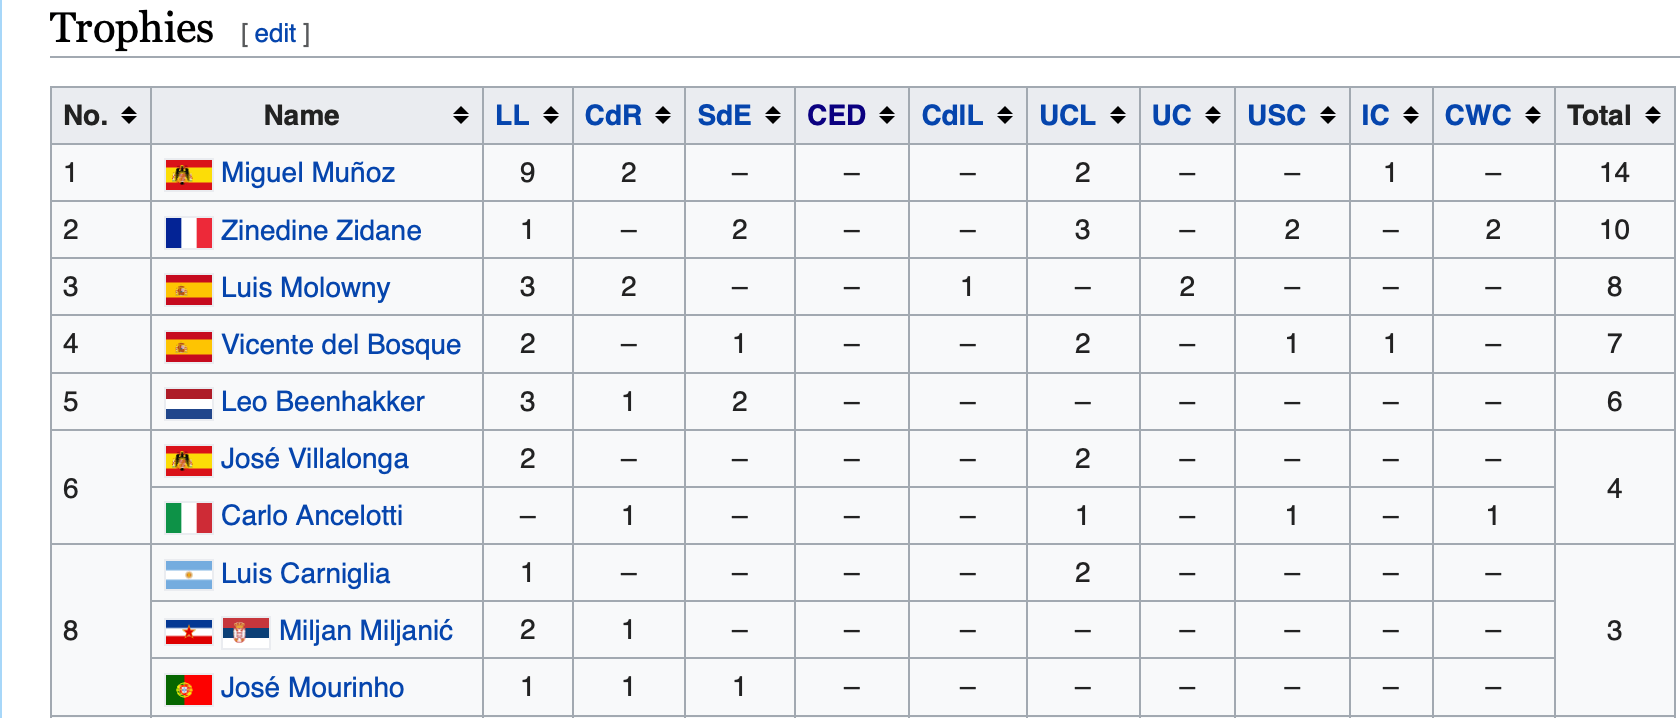Viewport: 1680px width, 718px height.
Task: Click the Portuguese flag beside José Mourinho
Action: point(187,688)
